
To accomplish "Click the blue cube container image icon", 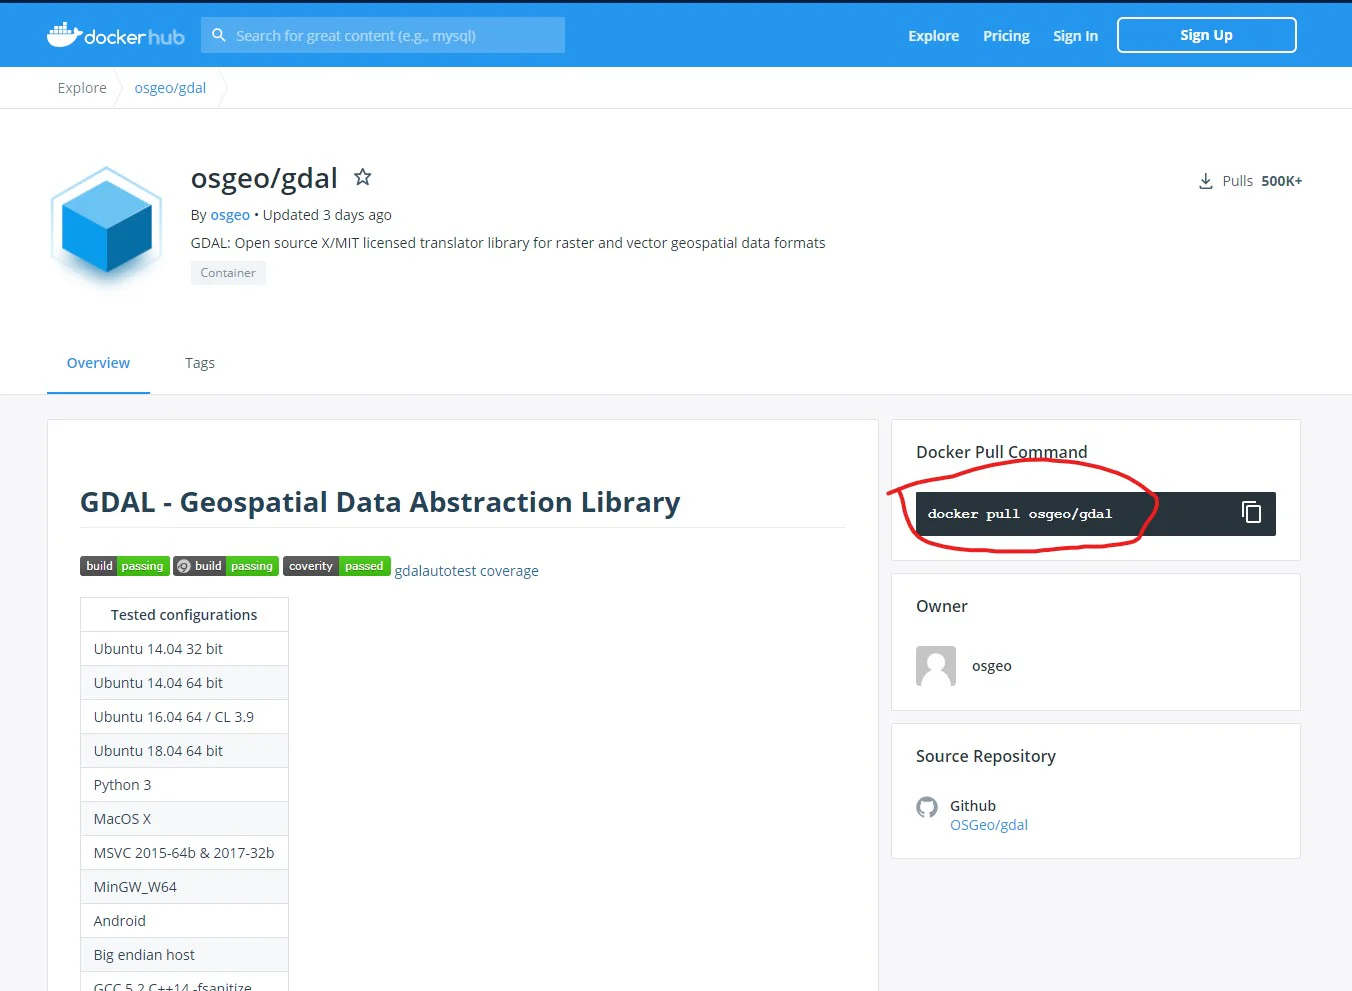I will pos(106,225).
